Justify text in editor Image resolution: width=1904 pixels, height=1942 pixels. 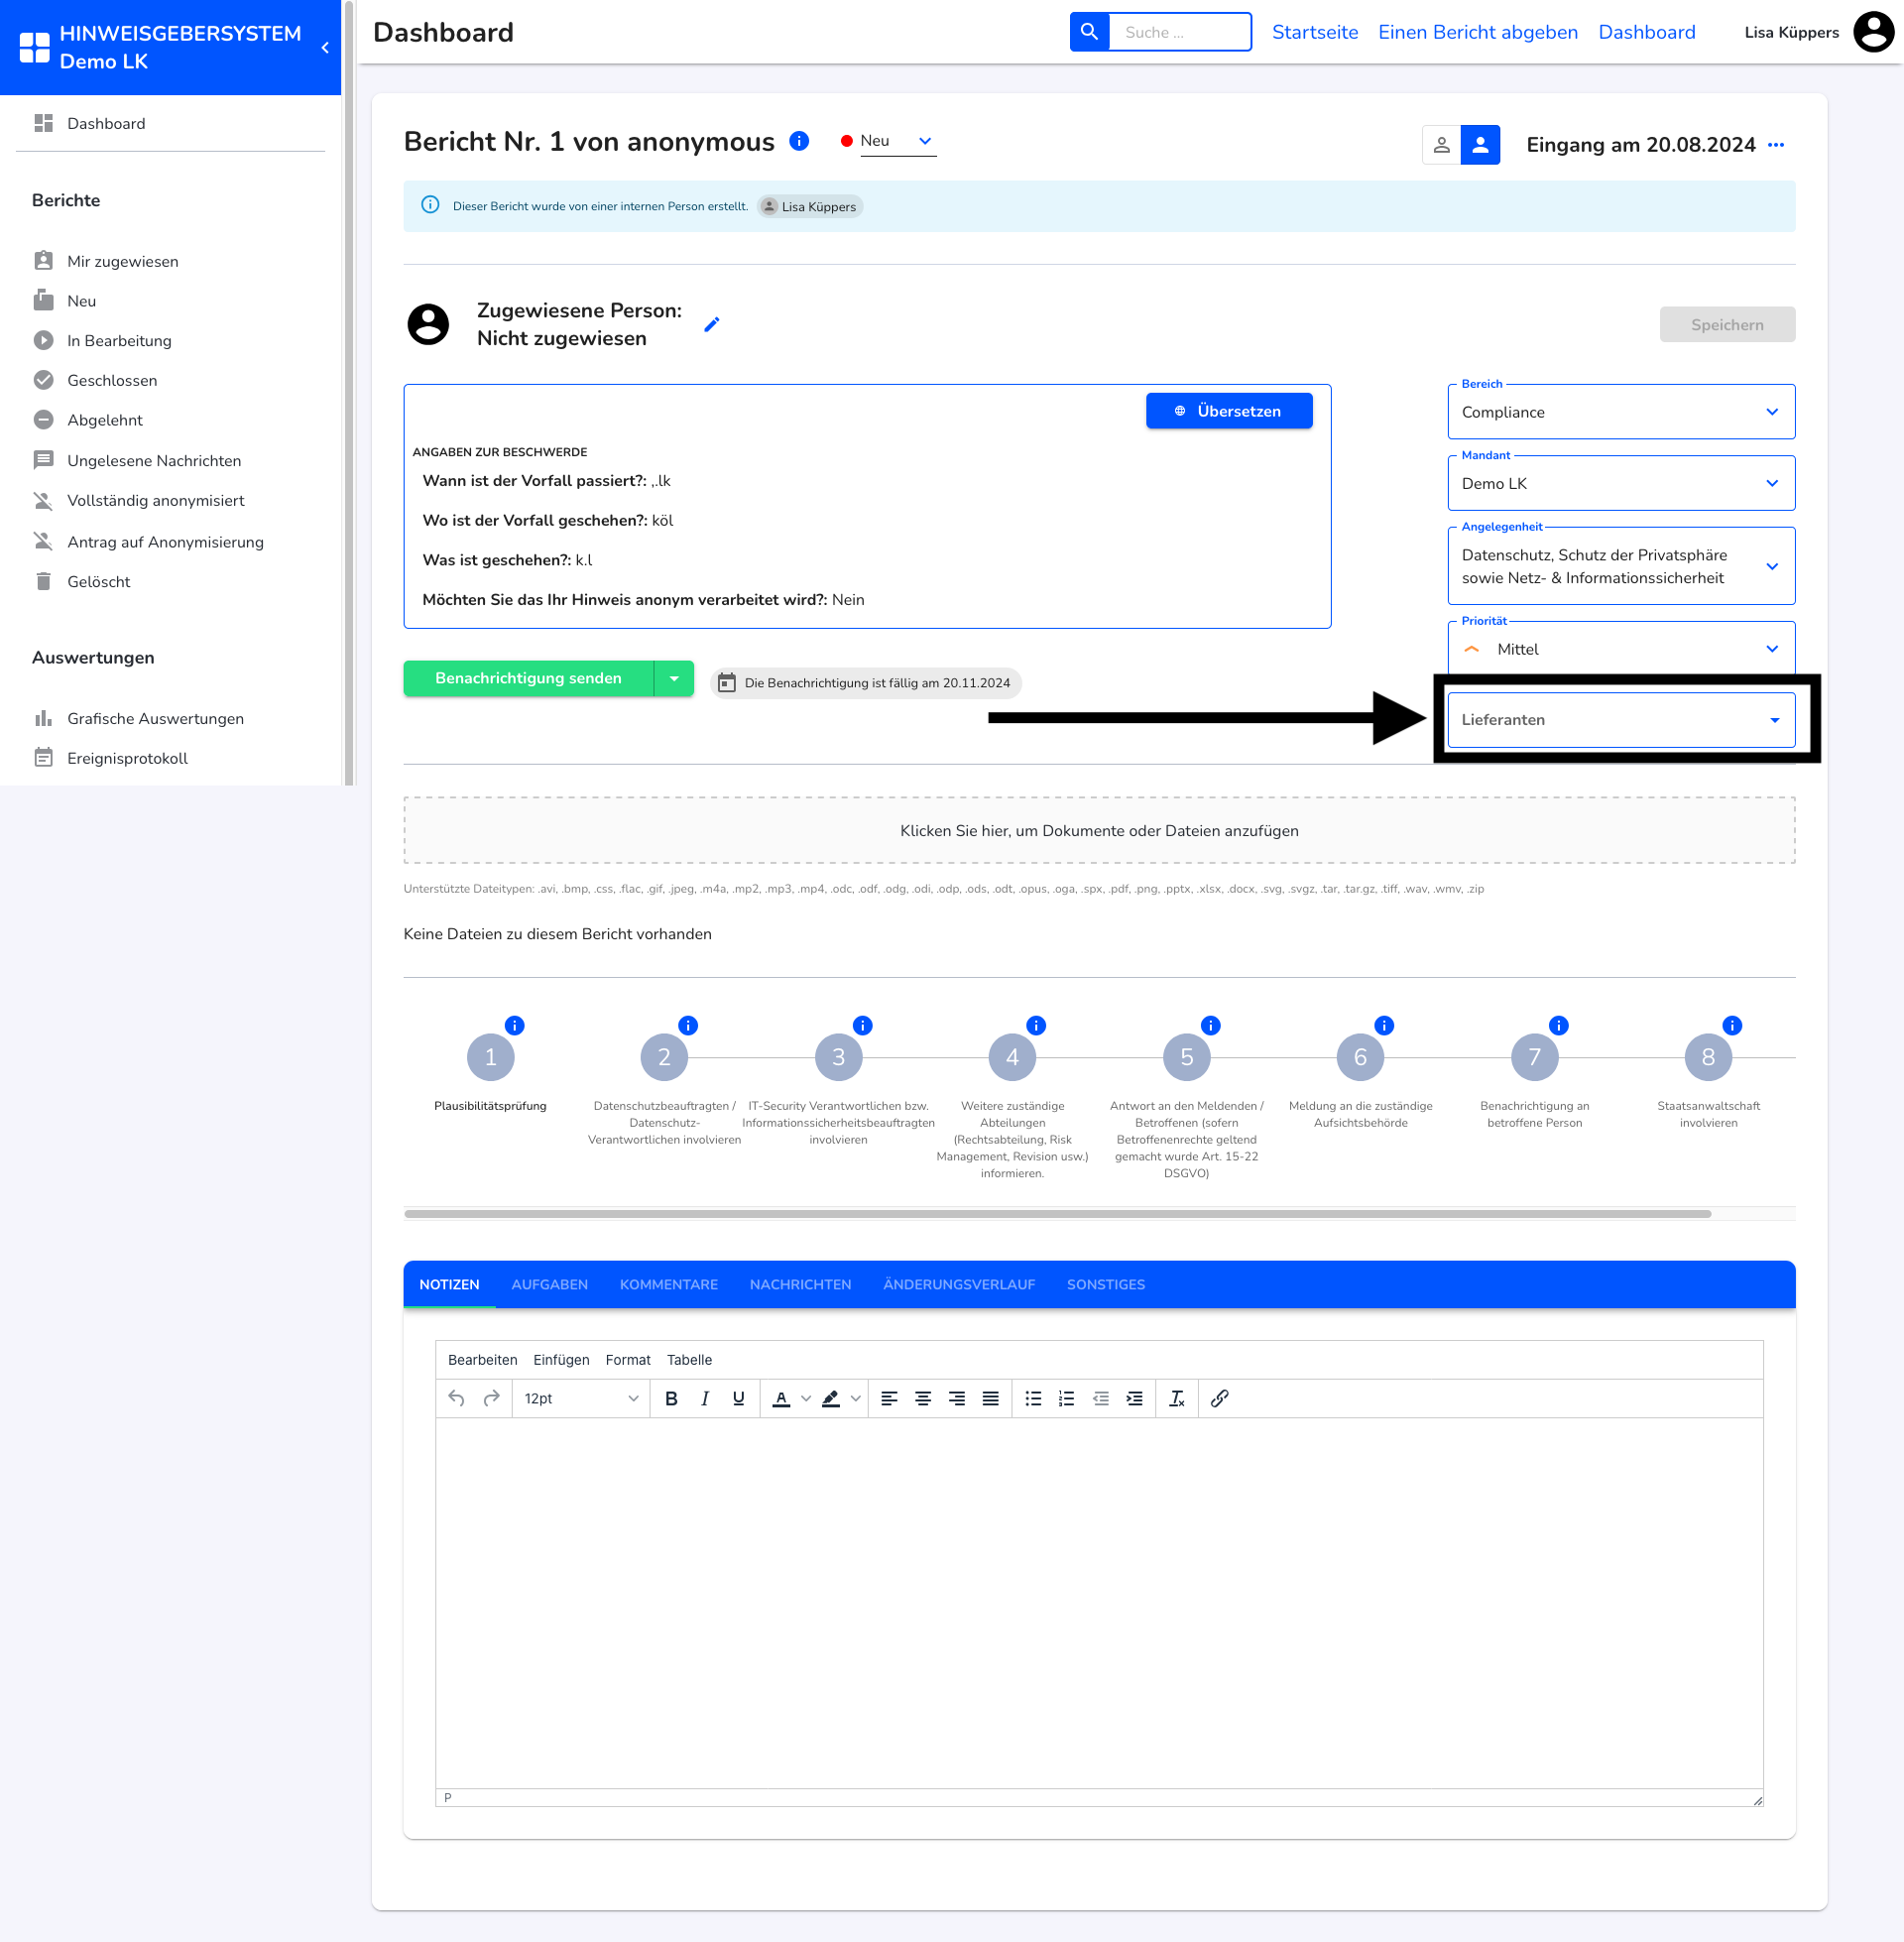[990, 1398]
